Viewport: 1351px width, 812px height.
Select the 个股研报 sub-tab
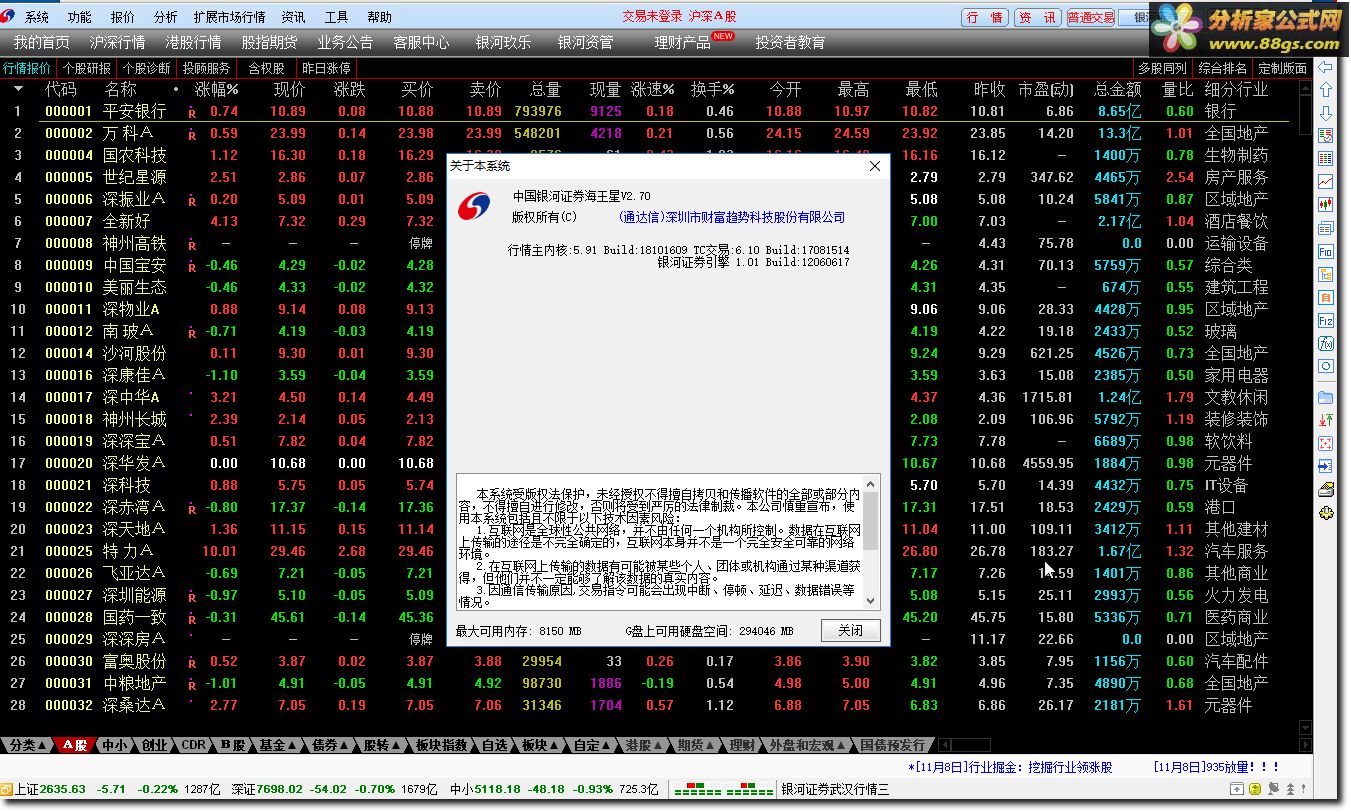pyautogui.click(x=87, y=69)
